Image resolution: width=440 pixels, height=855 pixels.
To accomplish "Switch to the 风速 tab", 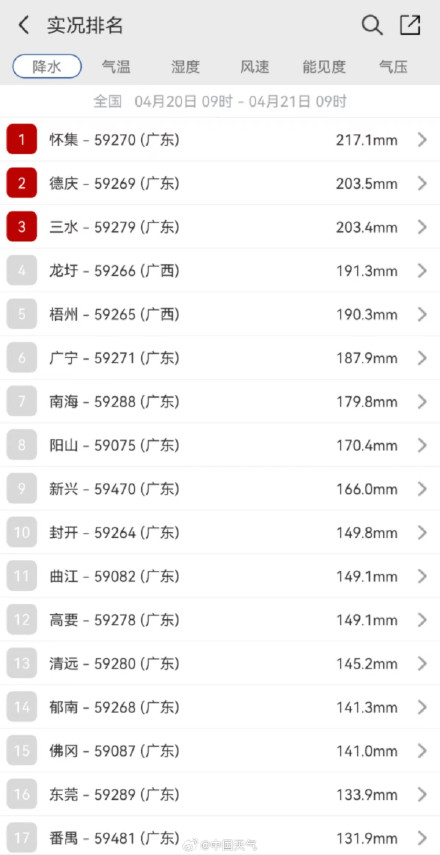I will pos(255,67).
